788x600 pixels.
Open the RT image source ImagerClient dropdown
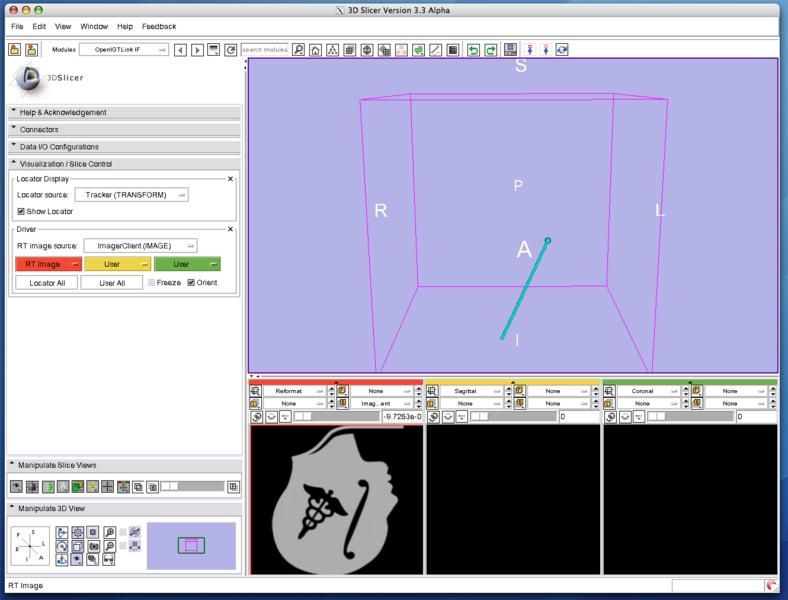[x=140, y=246]
